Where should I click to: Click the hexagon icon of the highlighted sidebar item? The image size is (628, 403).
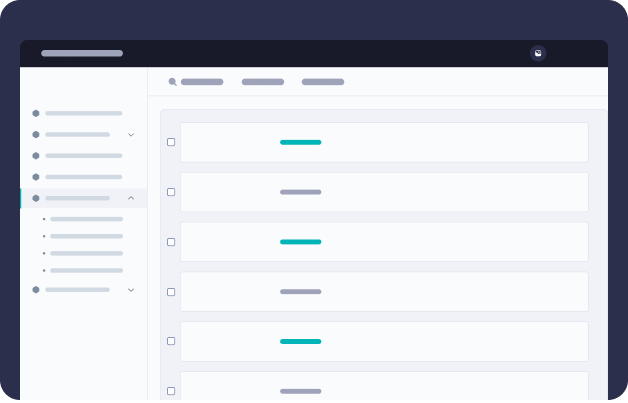coord(36,198)
